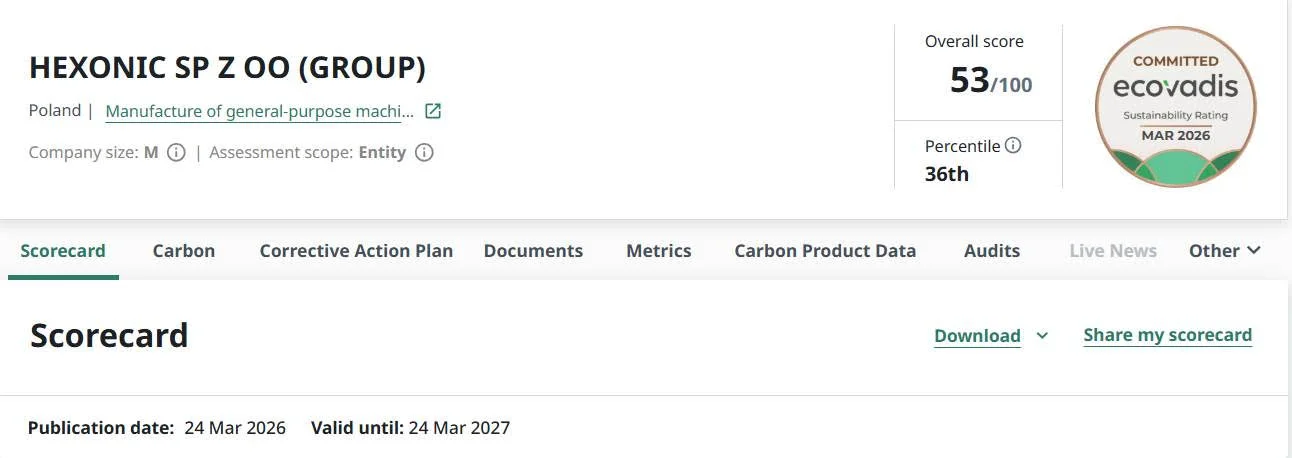Open the Documents tab
The width and height of the screenshot is (1292, 458).
[x=533, y=251]
